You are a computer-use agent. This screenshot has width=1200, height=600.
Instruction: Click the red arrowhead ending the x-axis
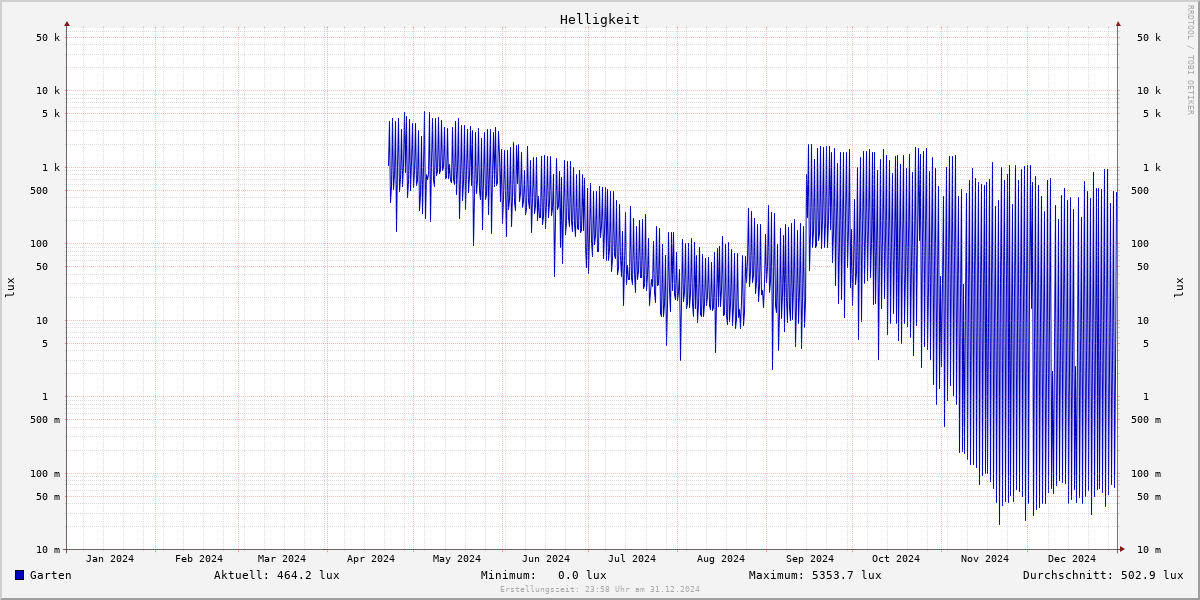(1122, 549)
